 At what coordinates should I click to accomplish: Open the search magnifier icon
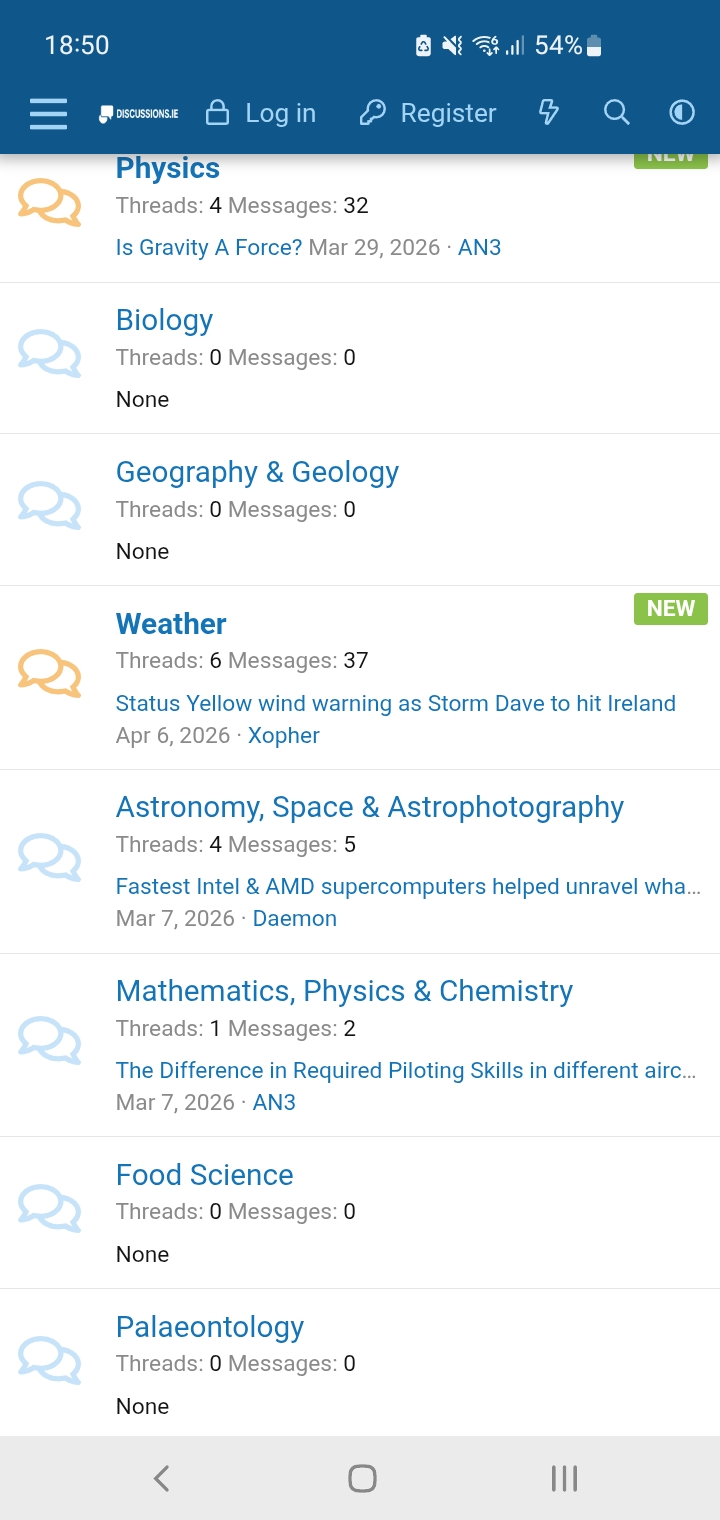pos(617,113)
